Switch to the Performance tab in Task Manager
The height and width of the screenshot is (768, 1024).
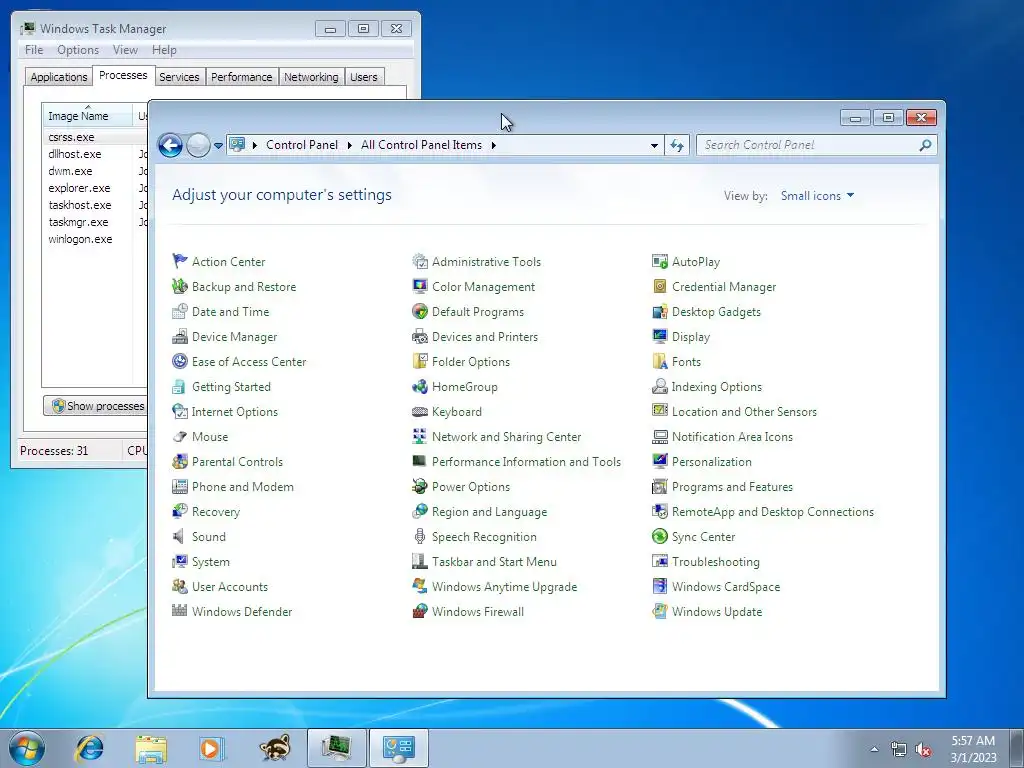click(x=242, y=77)
